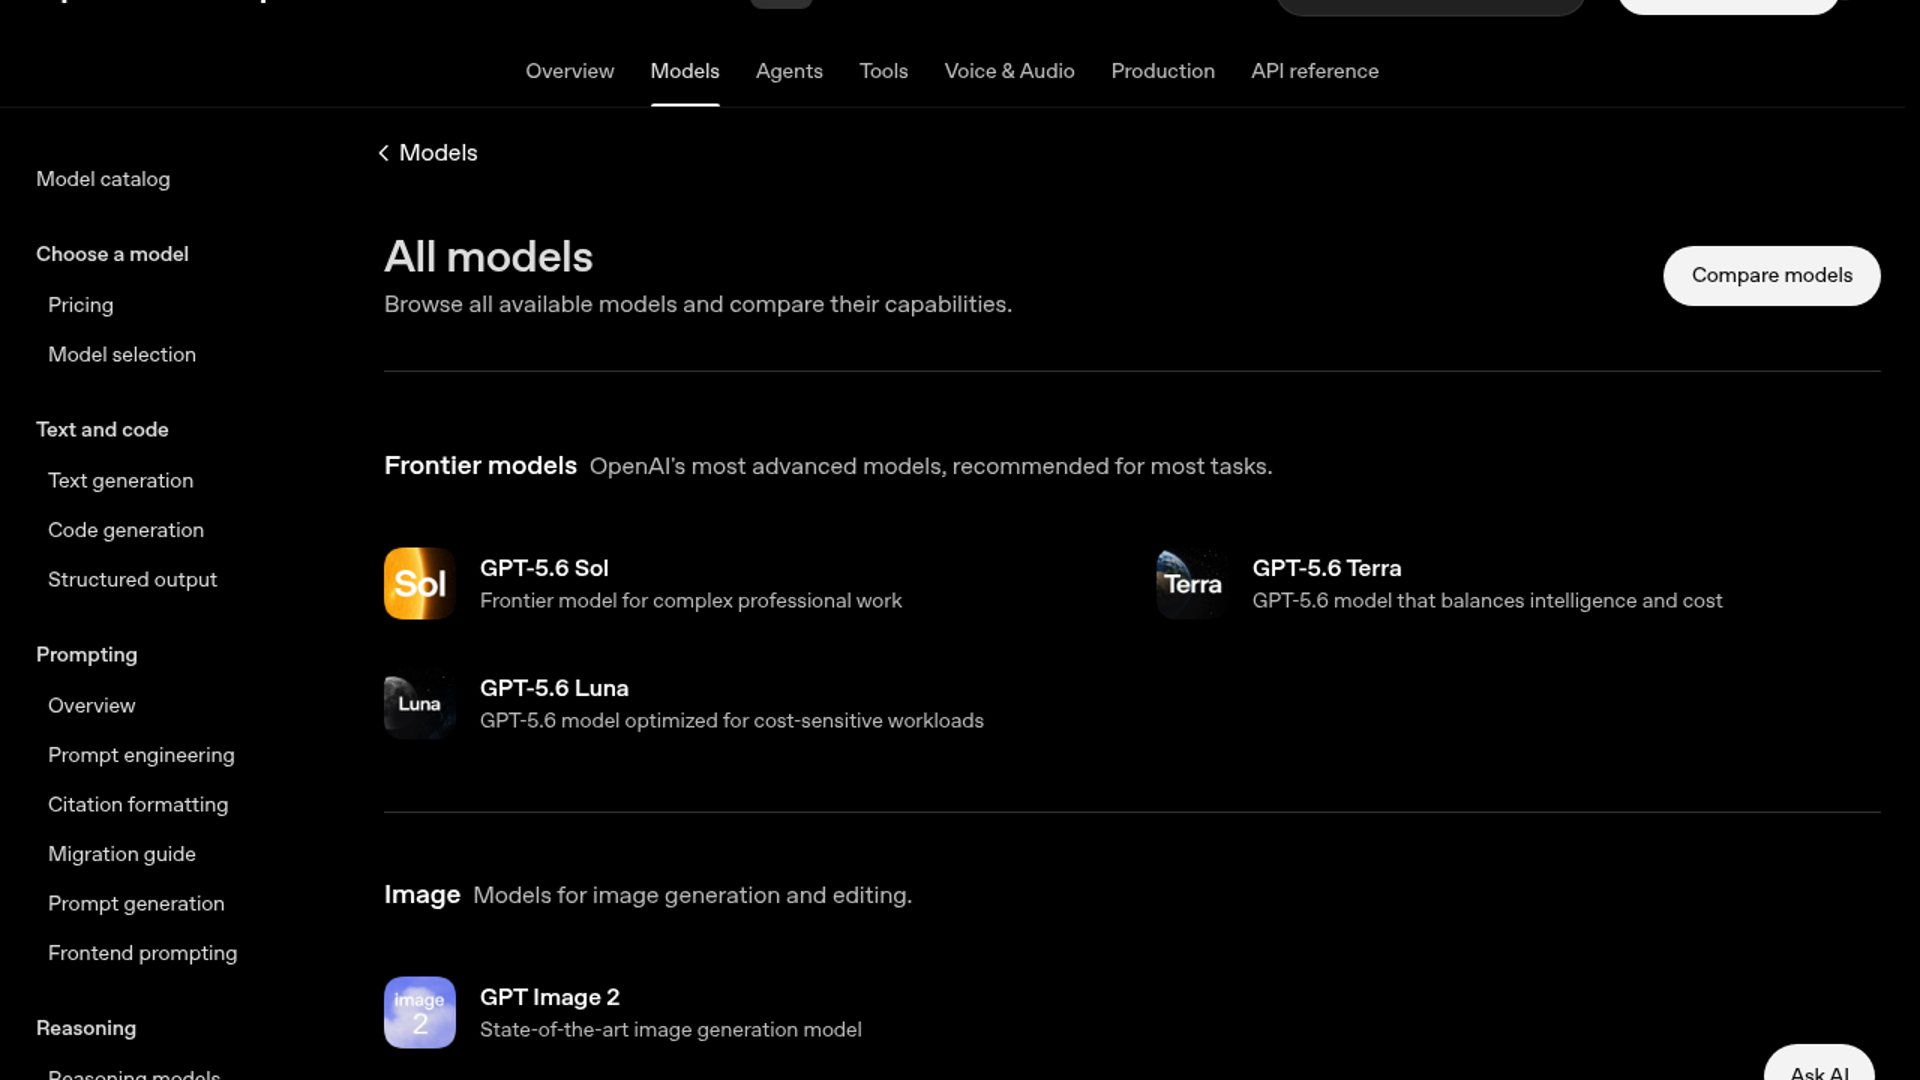Open the GPT Image 2 model title

tap(550, 997)
